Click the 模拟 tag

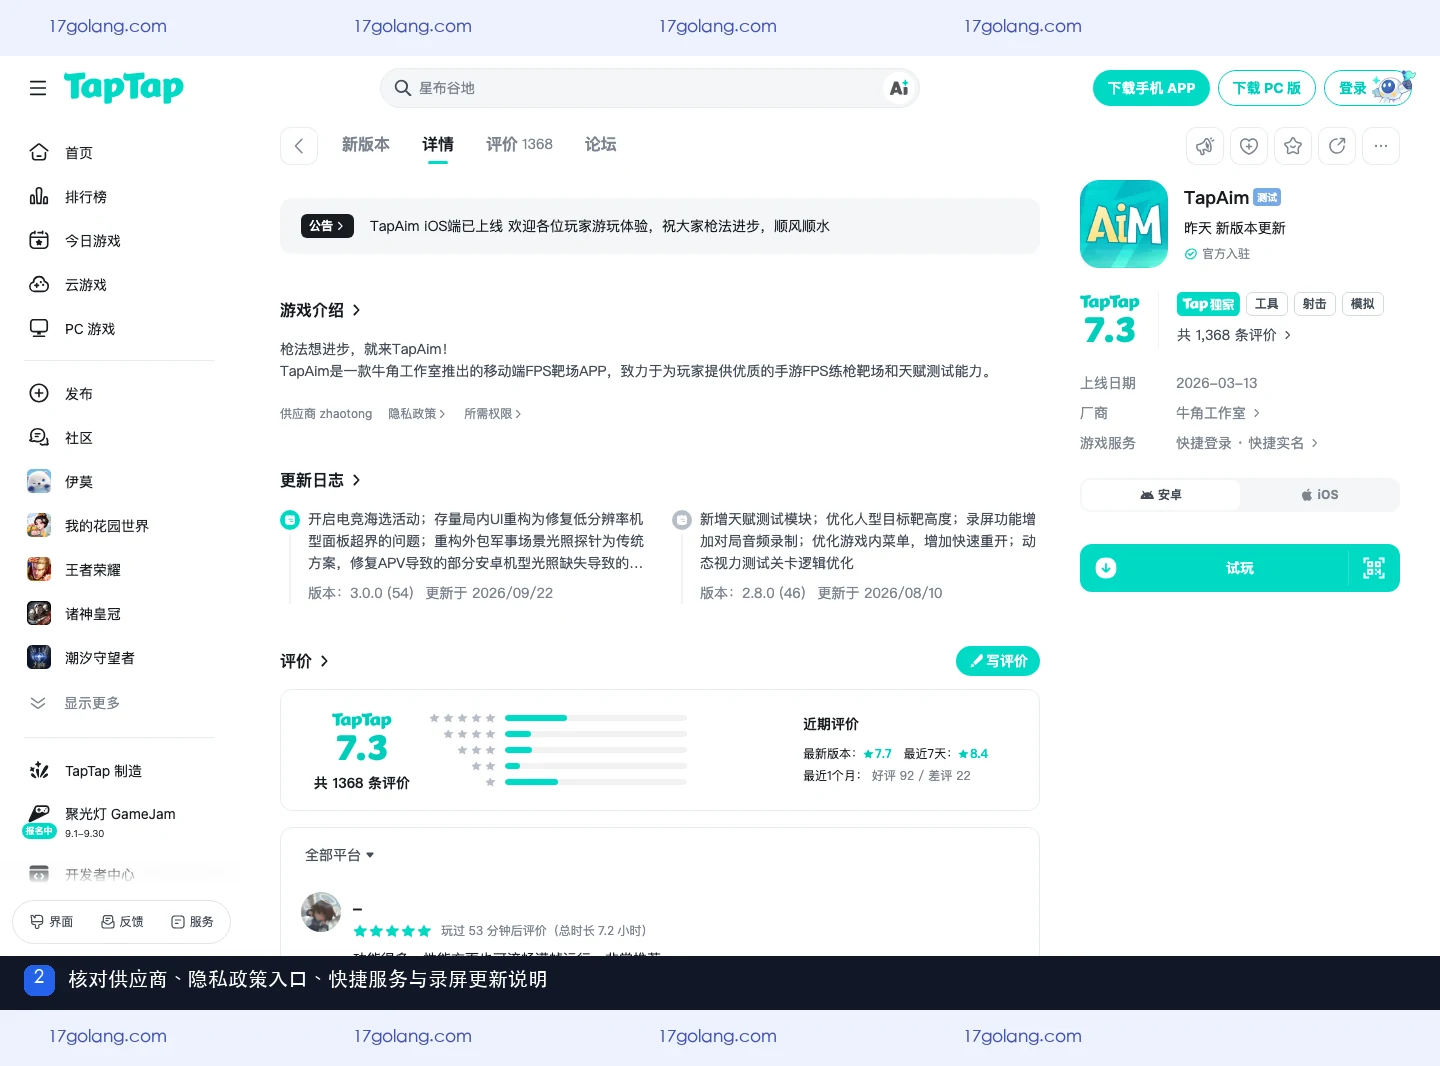click(1363, 304)
